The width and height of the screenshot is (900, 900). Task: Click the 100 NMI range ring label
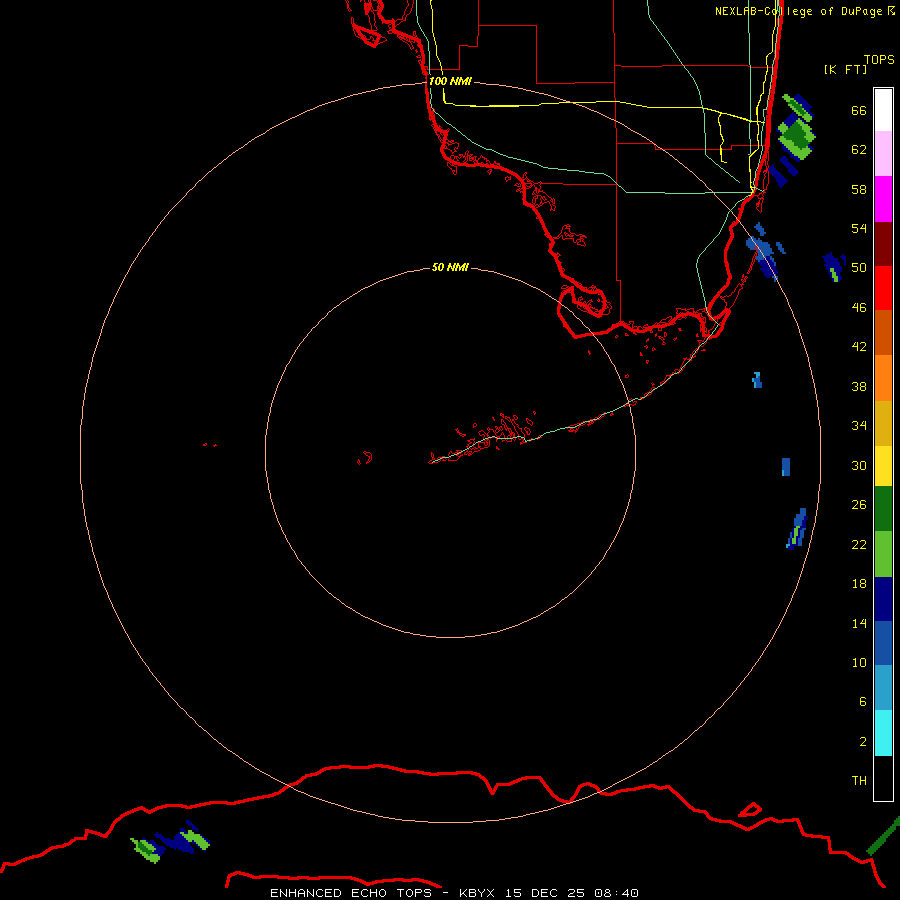[450, 81]
